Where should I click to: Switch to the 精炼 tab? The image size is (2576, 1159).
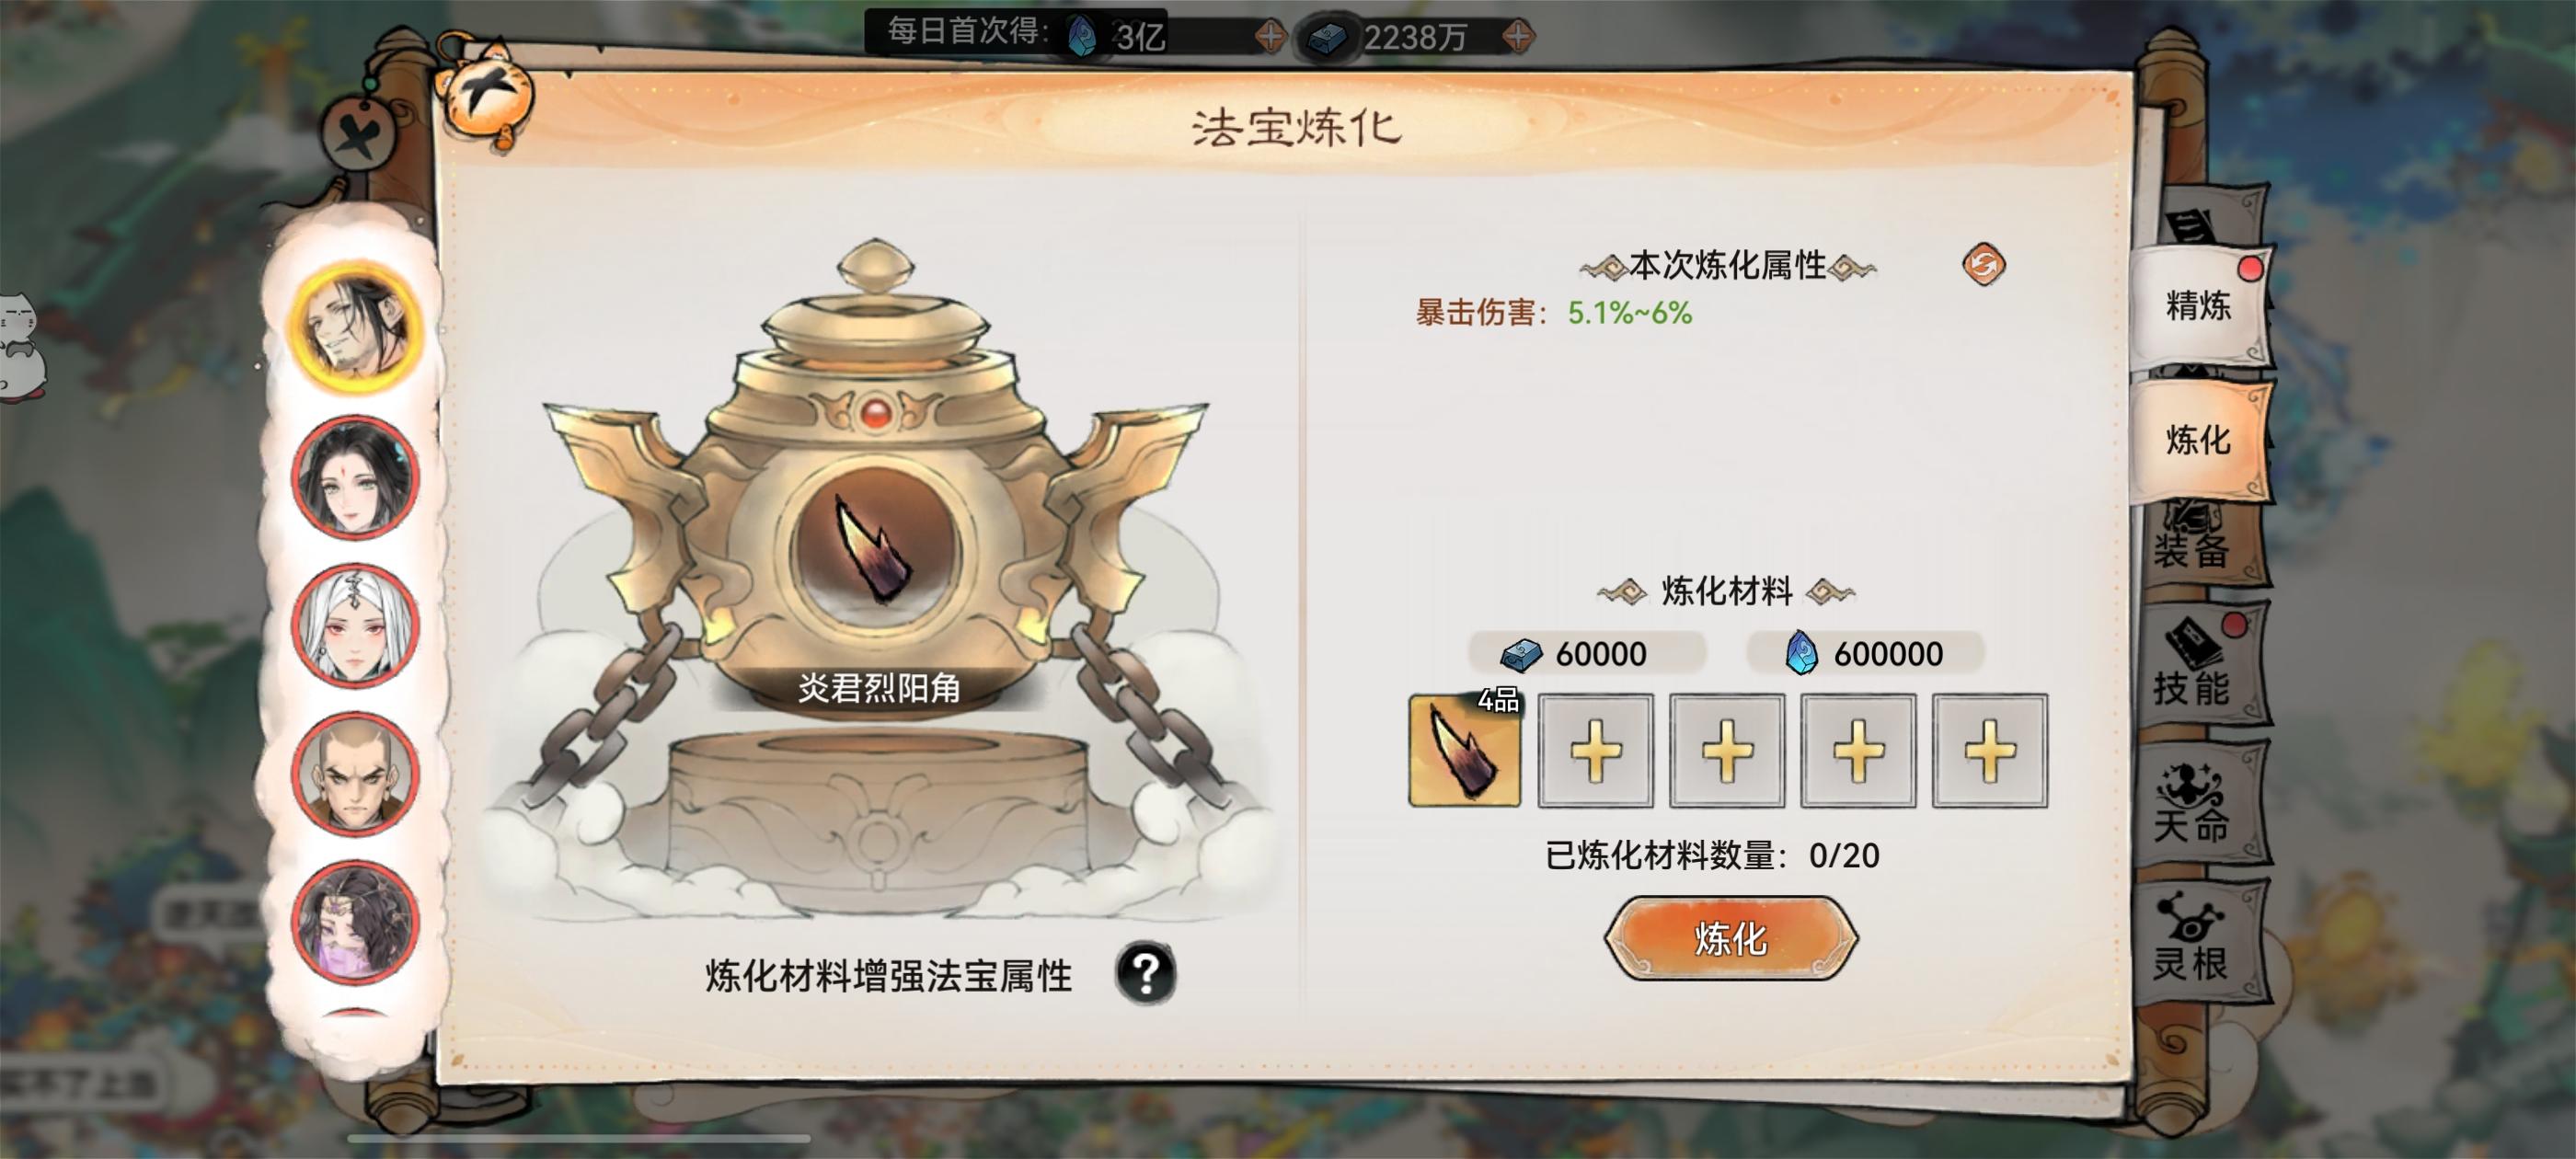2198,305
